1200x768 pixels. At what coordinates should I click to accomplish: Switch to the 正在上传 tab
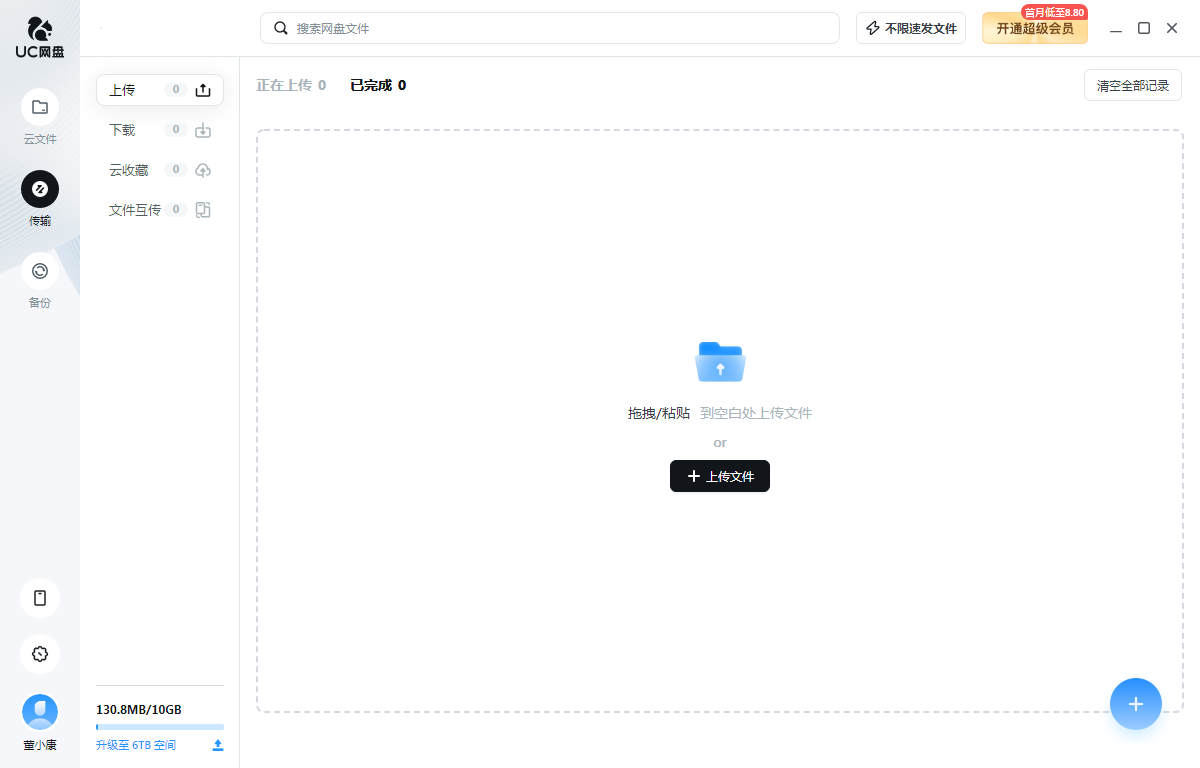(290, 85)
